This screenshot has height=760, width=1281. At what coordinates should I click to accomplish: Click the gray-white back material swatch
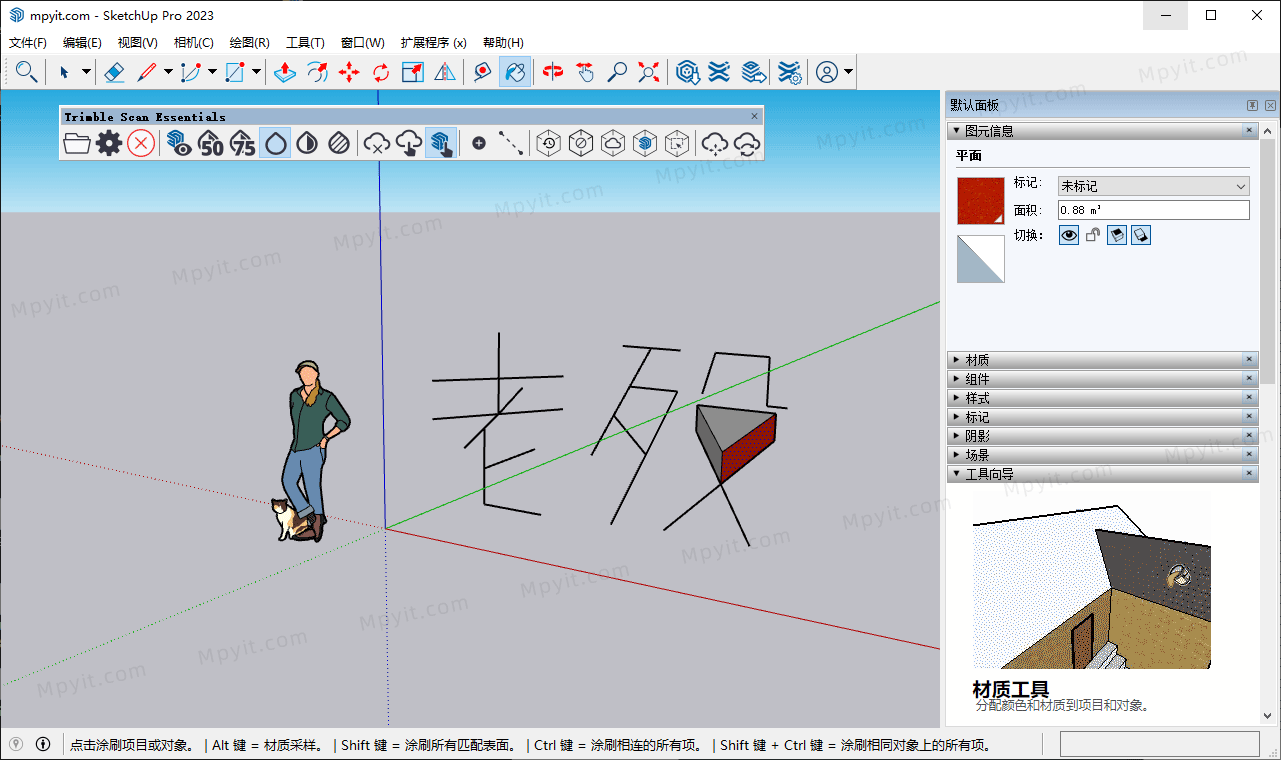(x=981, y=259)
